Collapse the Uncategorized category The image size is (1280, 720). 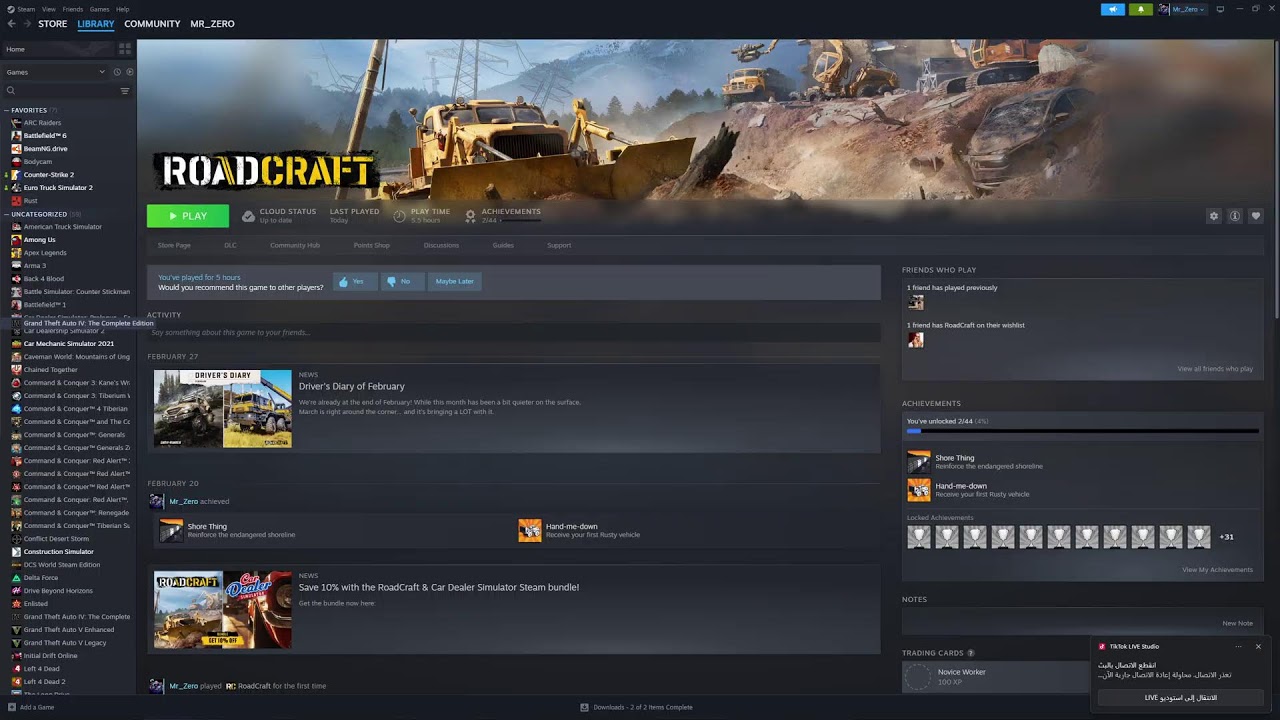point(6,214)
